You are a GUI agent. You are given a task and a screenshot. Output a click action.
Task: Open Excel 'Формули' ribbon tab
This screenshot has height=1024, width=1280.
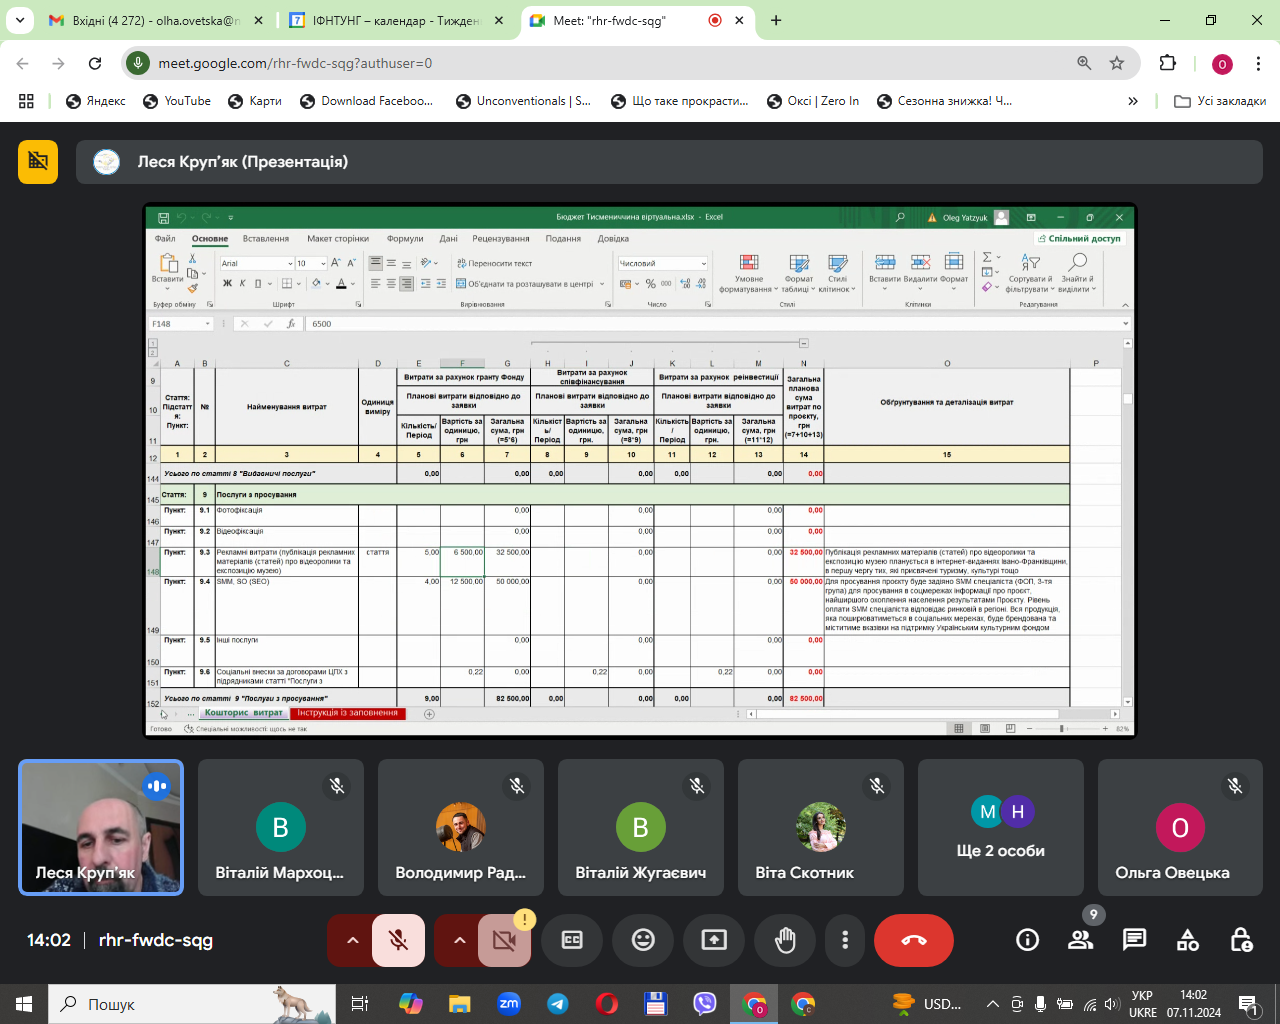[405, 239]
